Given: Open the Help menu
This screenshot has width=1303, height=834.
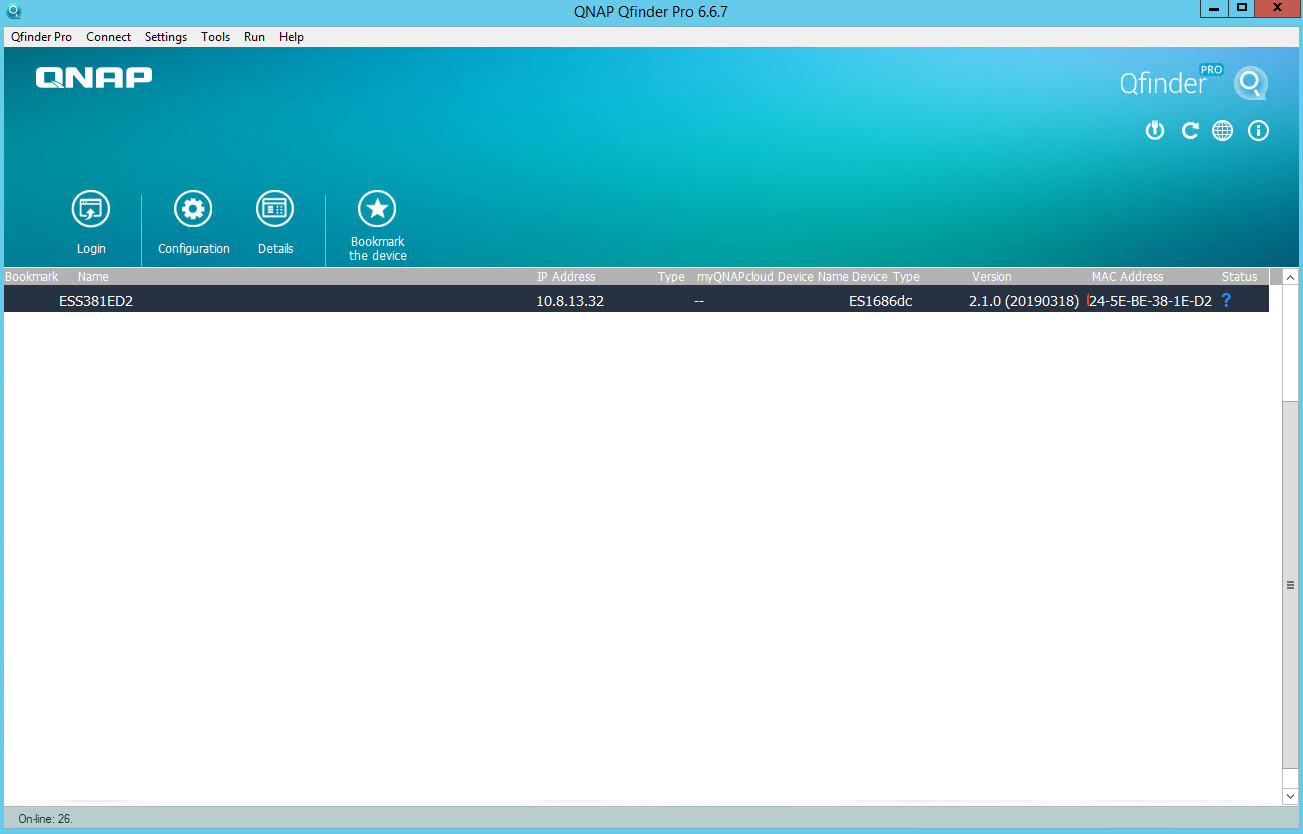Looking at the screenshot, I should click(x=291, y=37).
